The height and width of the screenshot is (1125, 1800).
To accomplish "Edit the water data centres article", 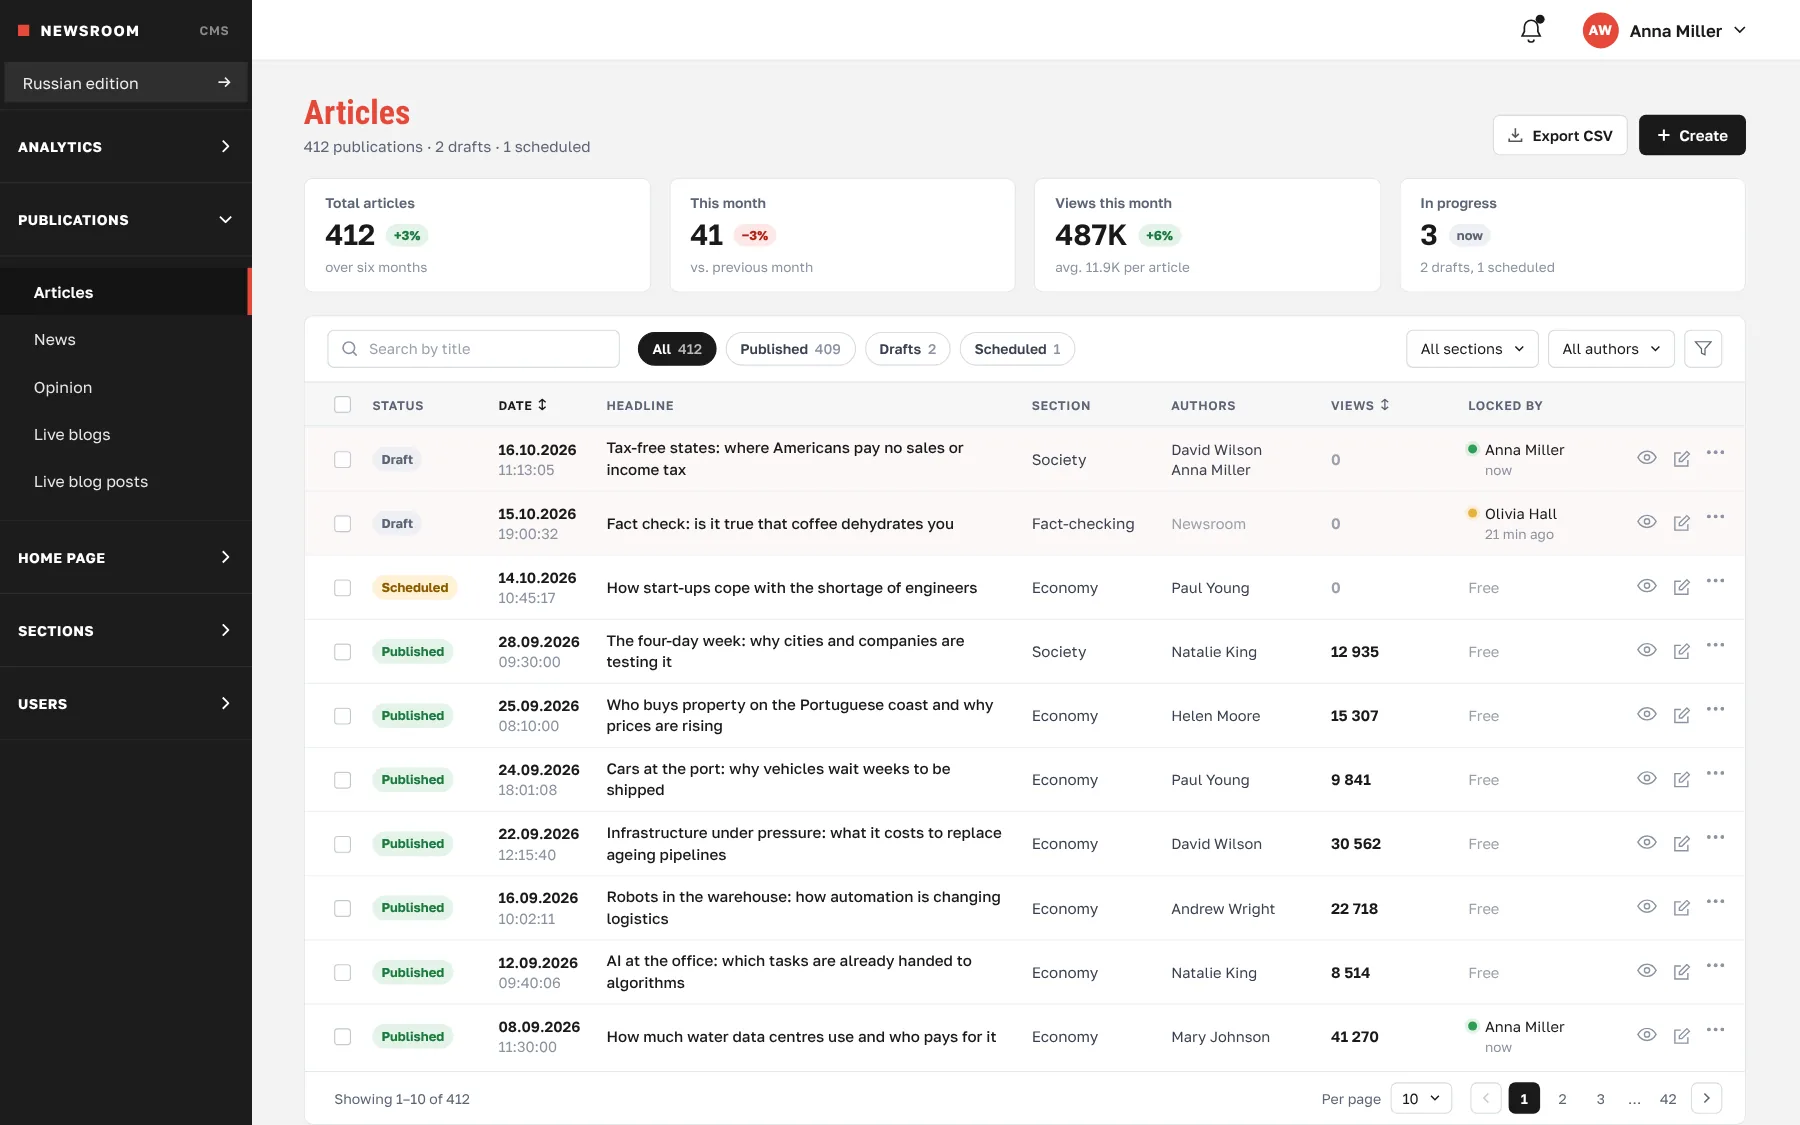I will point(1682,1036).
